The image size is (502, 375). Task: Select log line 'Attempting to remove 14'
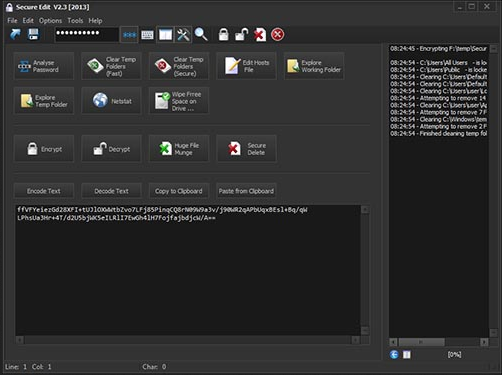tap(438, 98)
